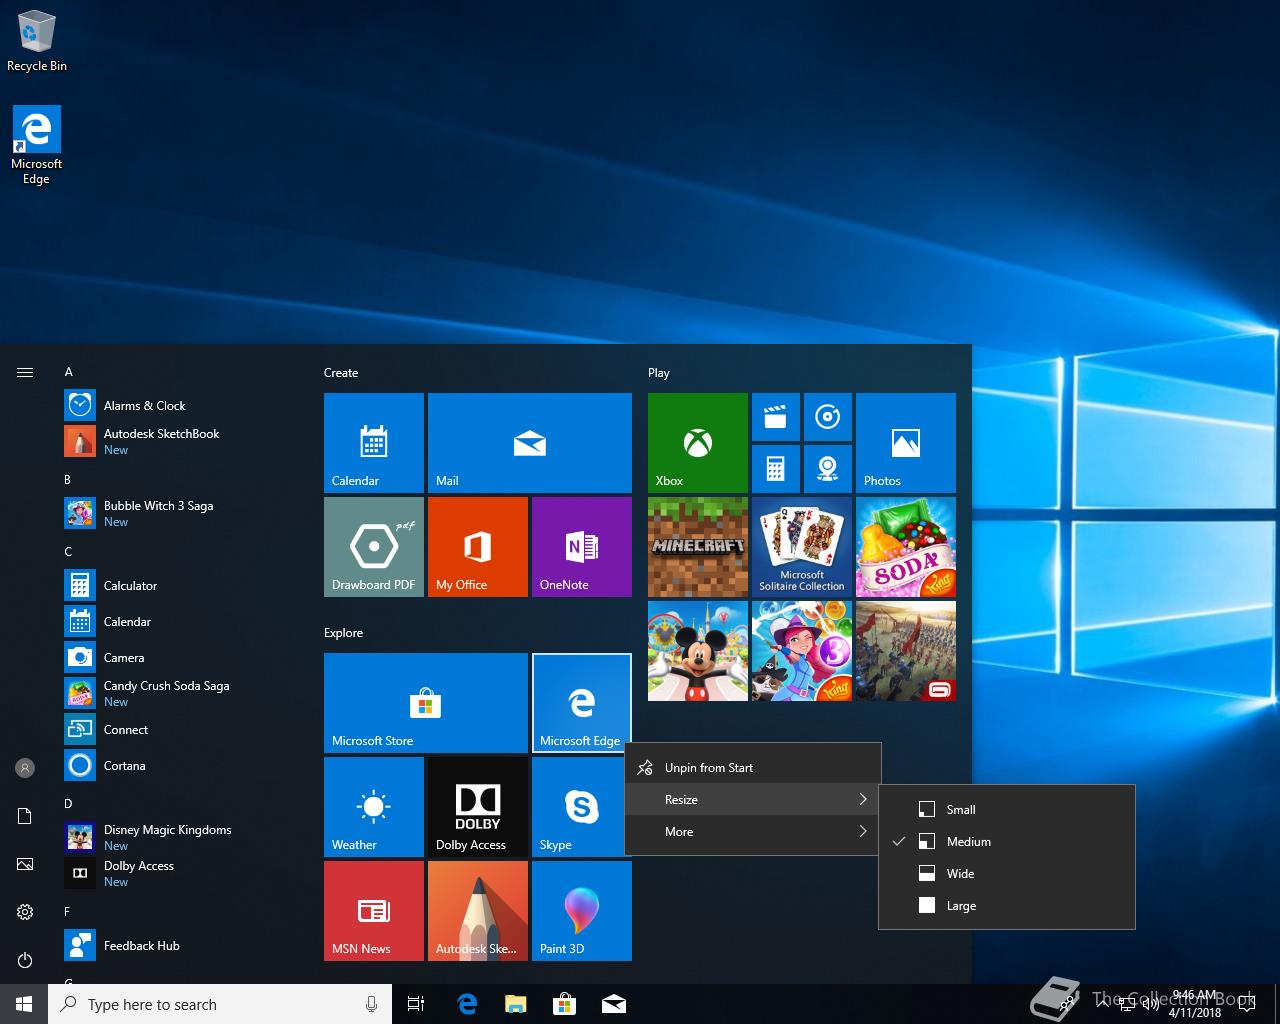Open the March of Empires game tile
The height and width of the screenshot is (1024, 1280).
pos(906,651)
